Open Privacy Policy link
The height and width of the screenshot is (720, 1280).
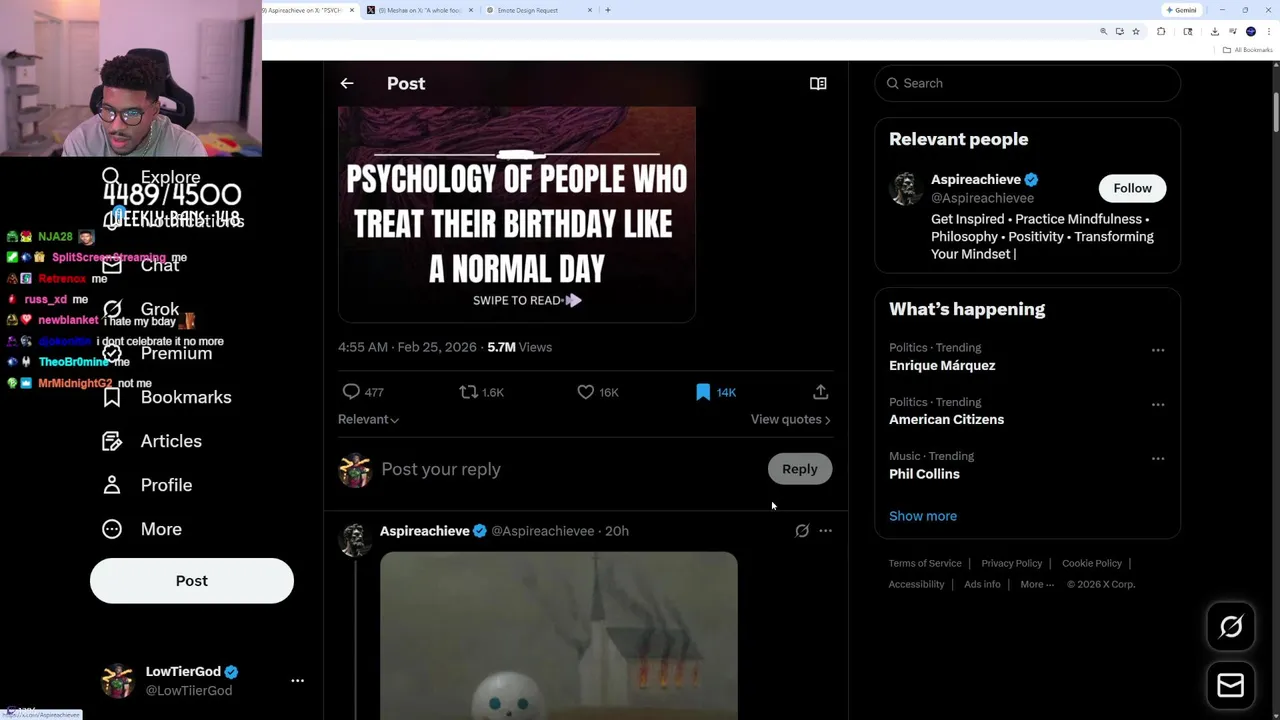[1011, 563]
